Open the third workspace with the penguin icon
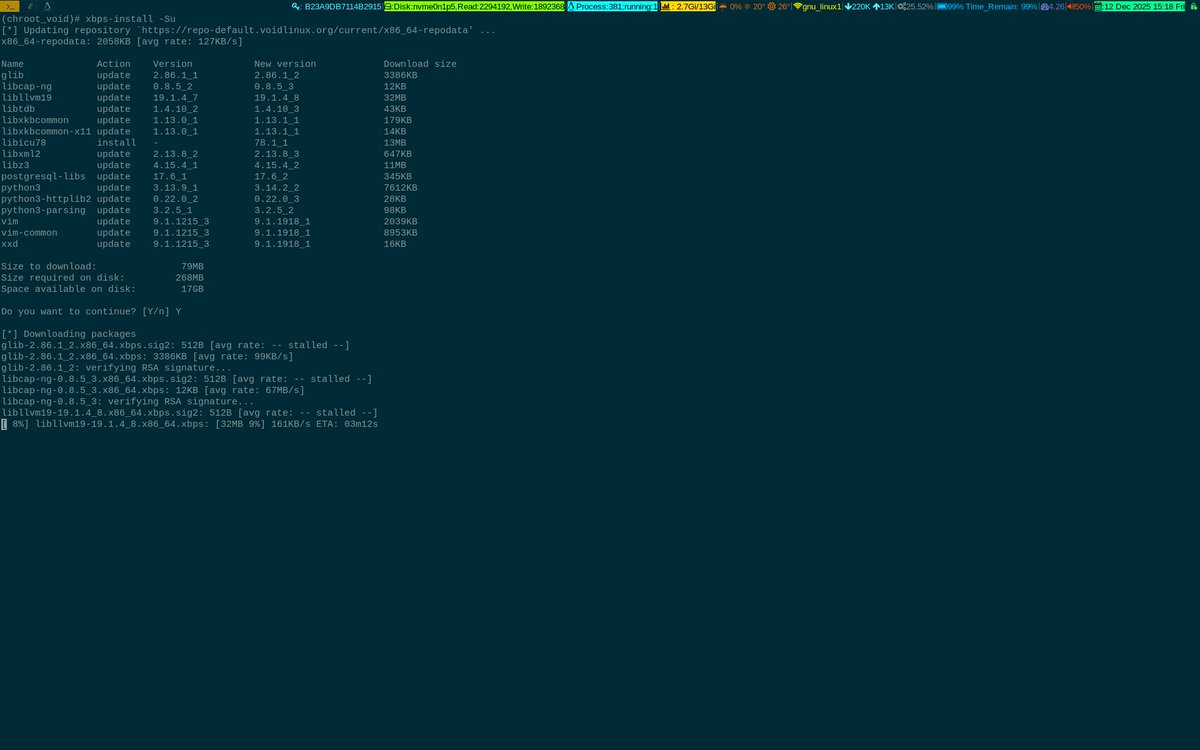 47,6
